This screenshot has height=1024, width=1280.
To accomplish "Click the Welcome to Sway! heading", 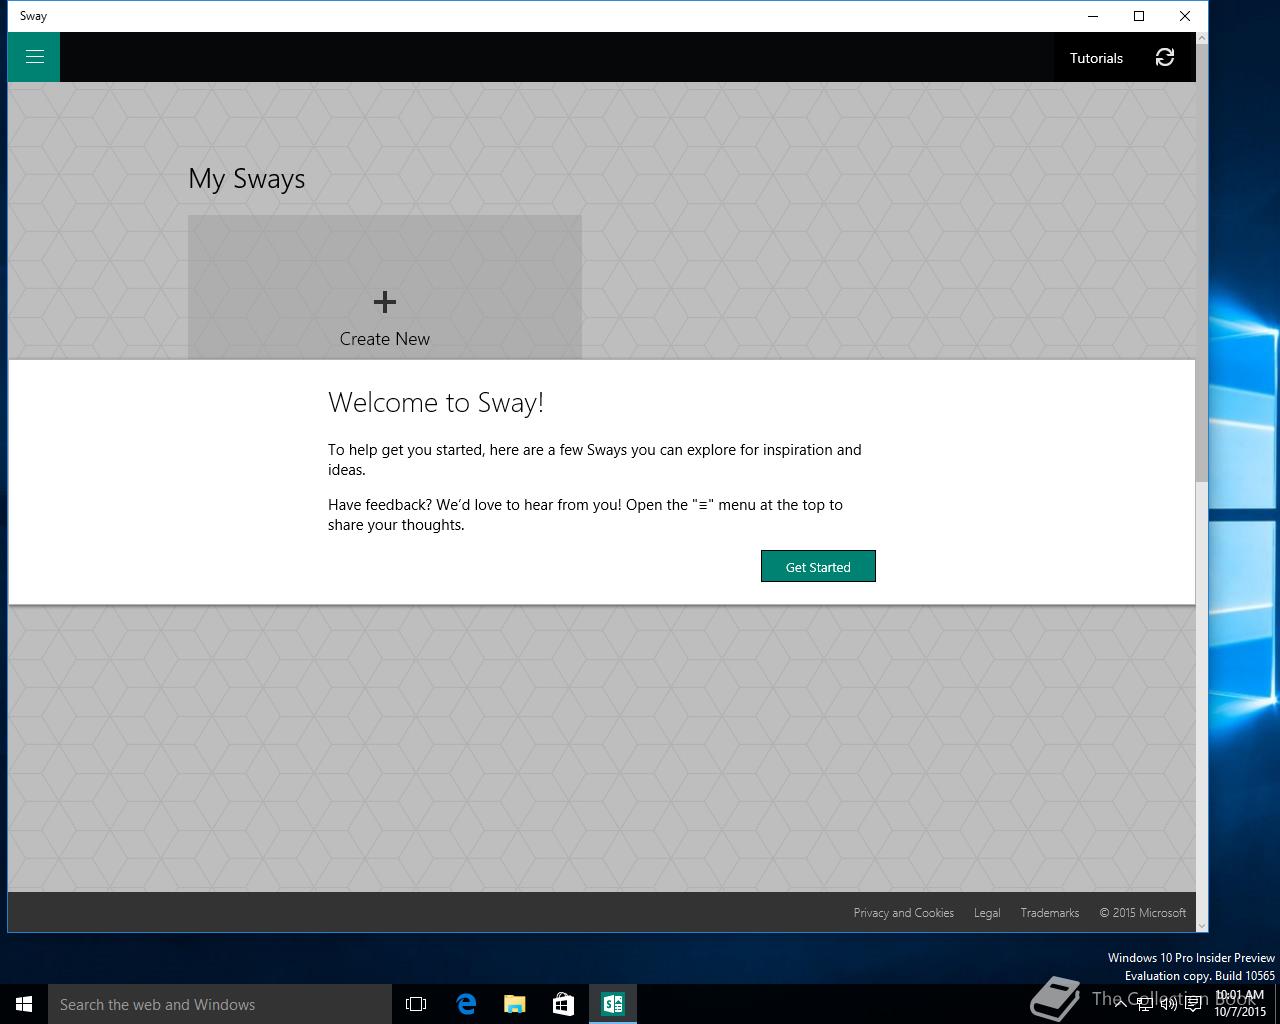I will [x=436, y=402].
